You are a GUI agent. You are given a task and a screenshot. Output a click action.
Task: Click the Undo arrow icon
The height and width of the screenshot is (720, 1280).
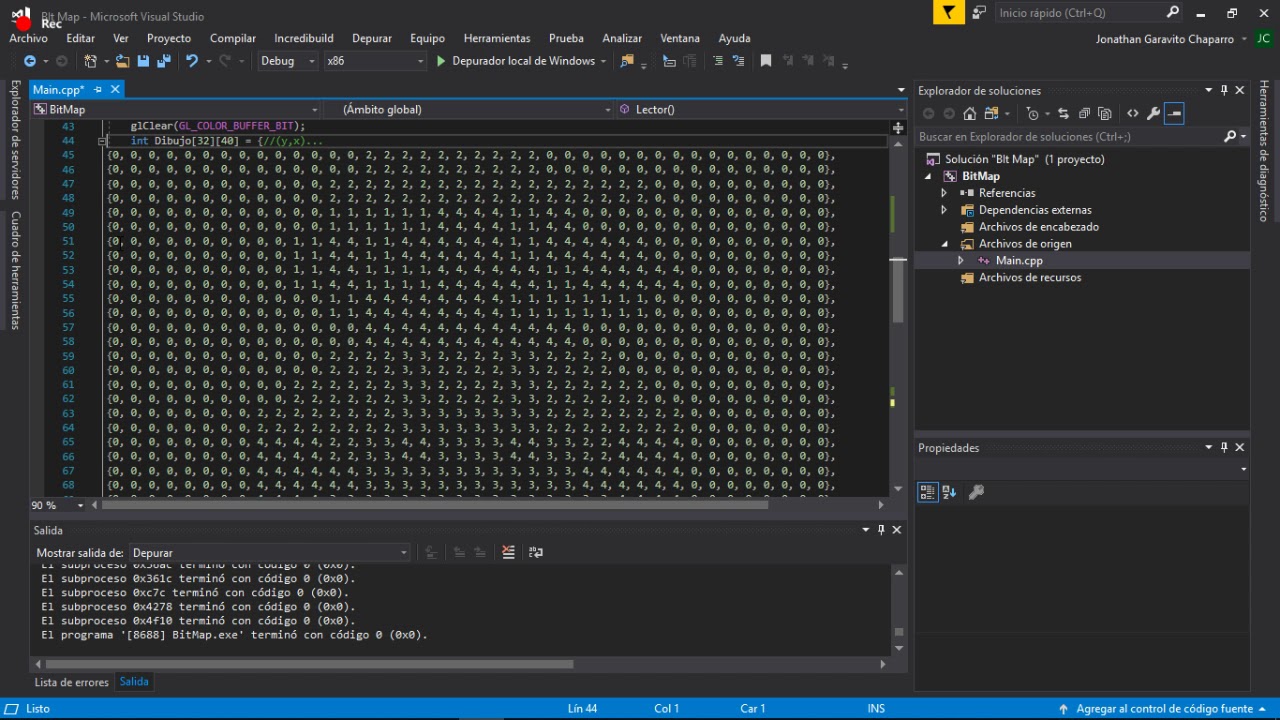[191, 61]
